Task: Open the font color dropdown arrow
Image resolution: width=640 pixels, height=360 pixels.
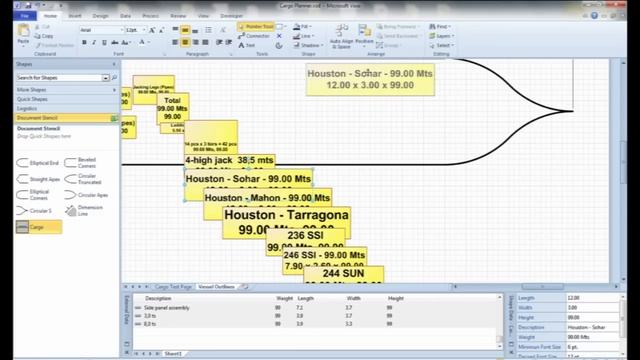Action: (148, 42)
